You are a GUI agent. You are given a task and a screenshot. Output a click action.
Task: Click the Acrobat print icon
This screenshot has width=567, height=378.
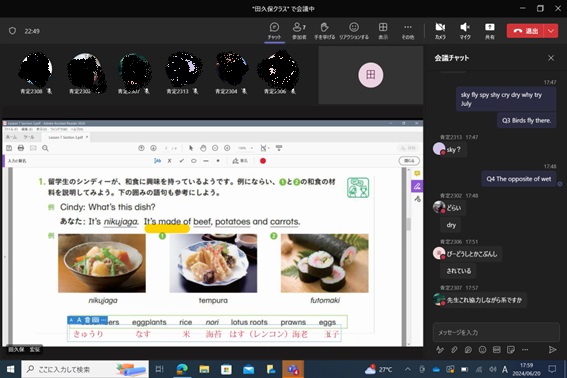pos(21,148)
